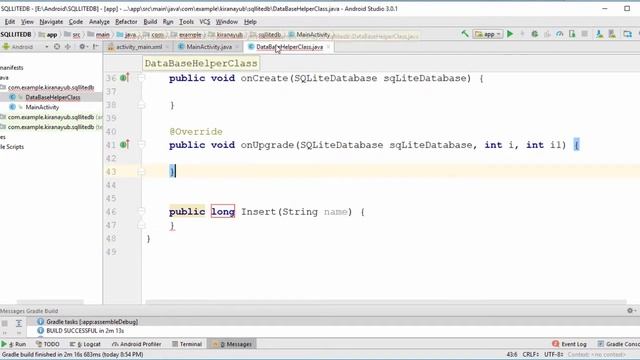This screenshot has height=360, width=640.
Task: Toggle the Messages tool window tab
Action: 232,344
